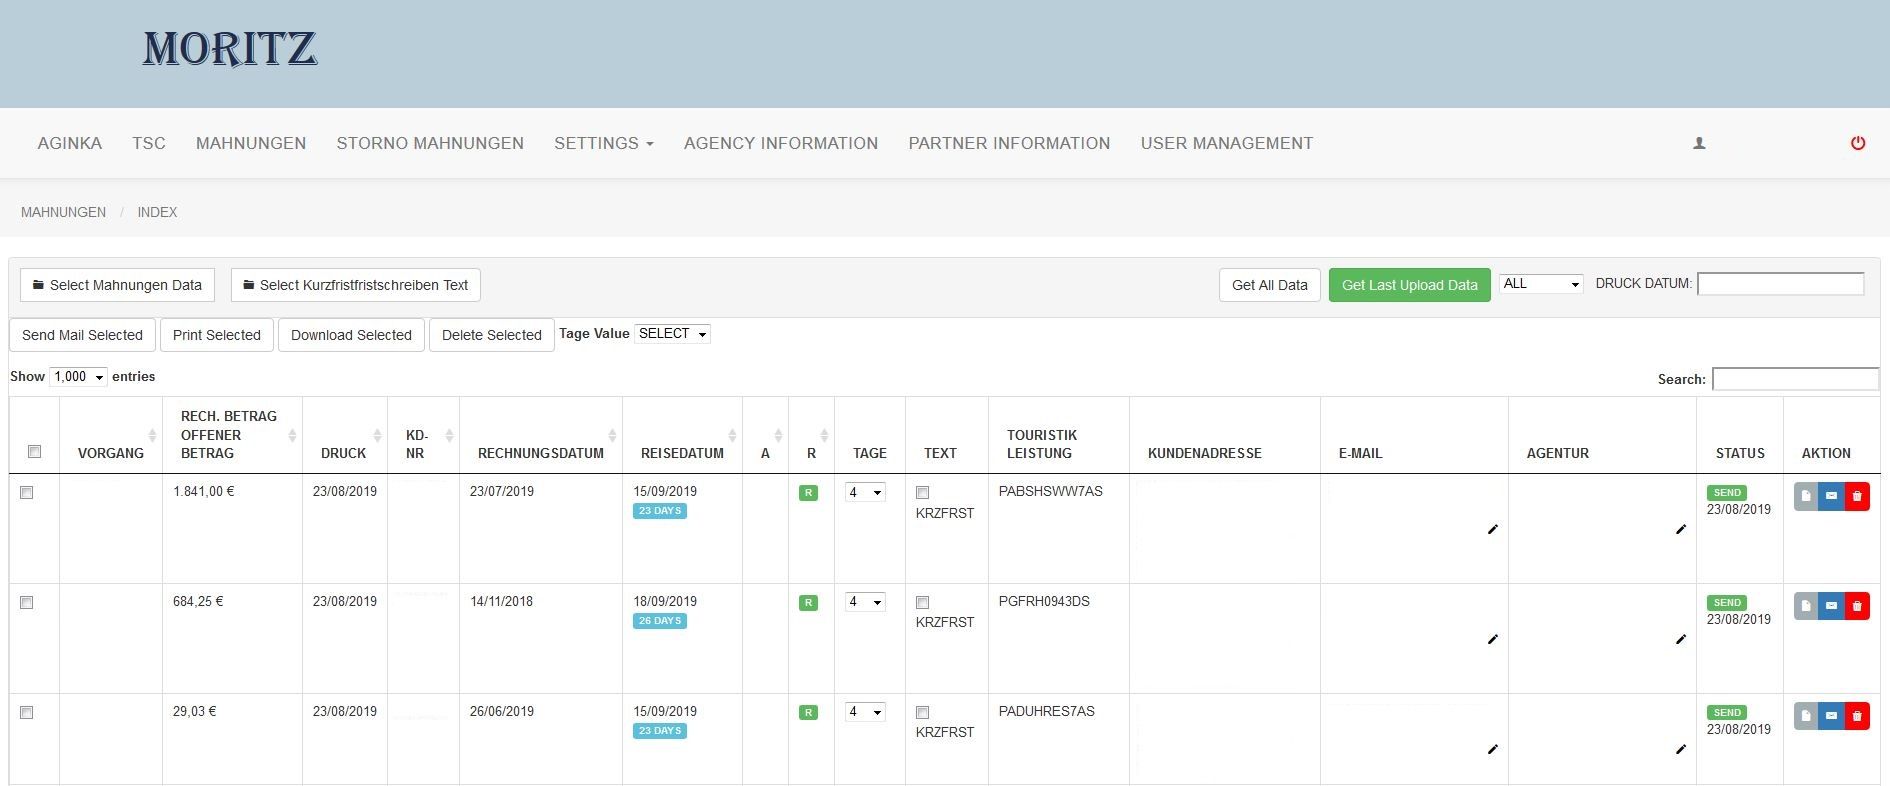Open document icon for the 29,03 € row
The width and height of the screenshot is (1890, 786).
pyautogui.click(x=1805, y=716)
